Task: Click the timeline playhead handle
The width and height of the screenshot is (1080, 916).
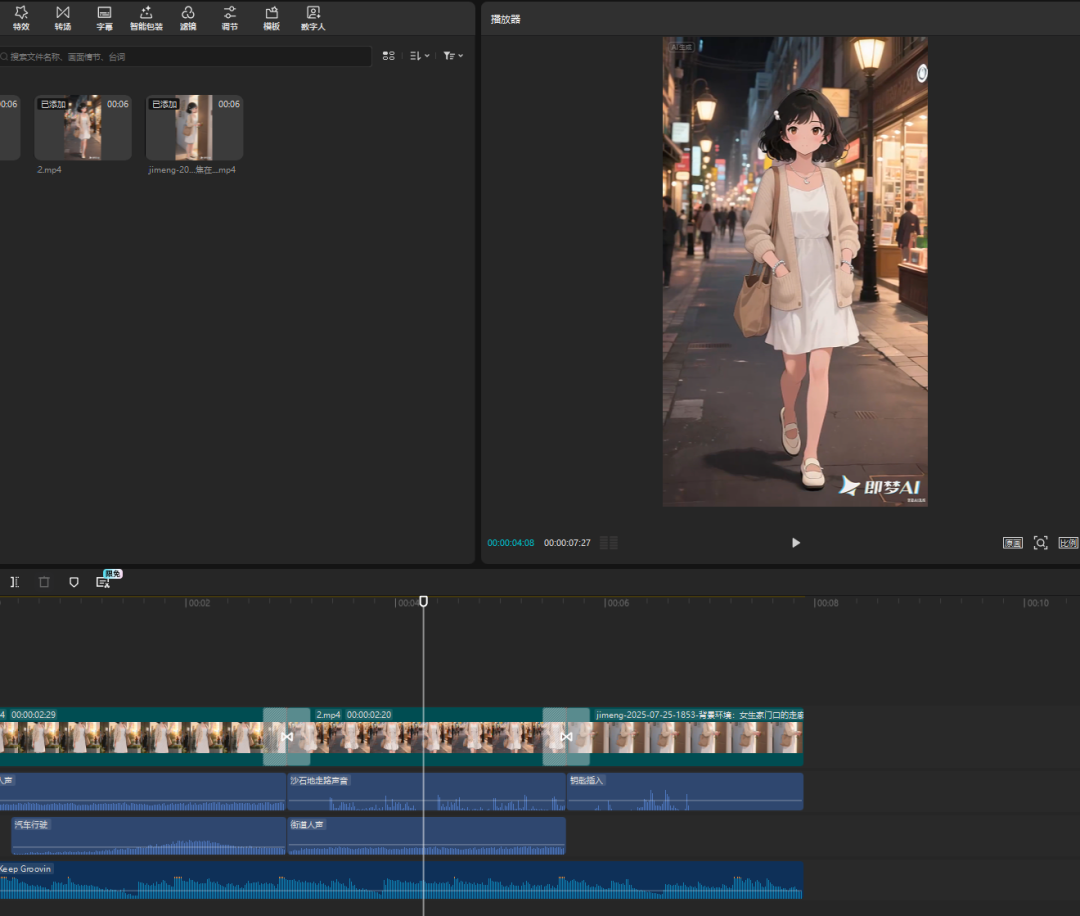Action: pos(424,601)
